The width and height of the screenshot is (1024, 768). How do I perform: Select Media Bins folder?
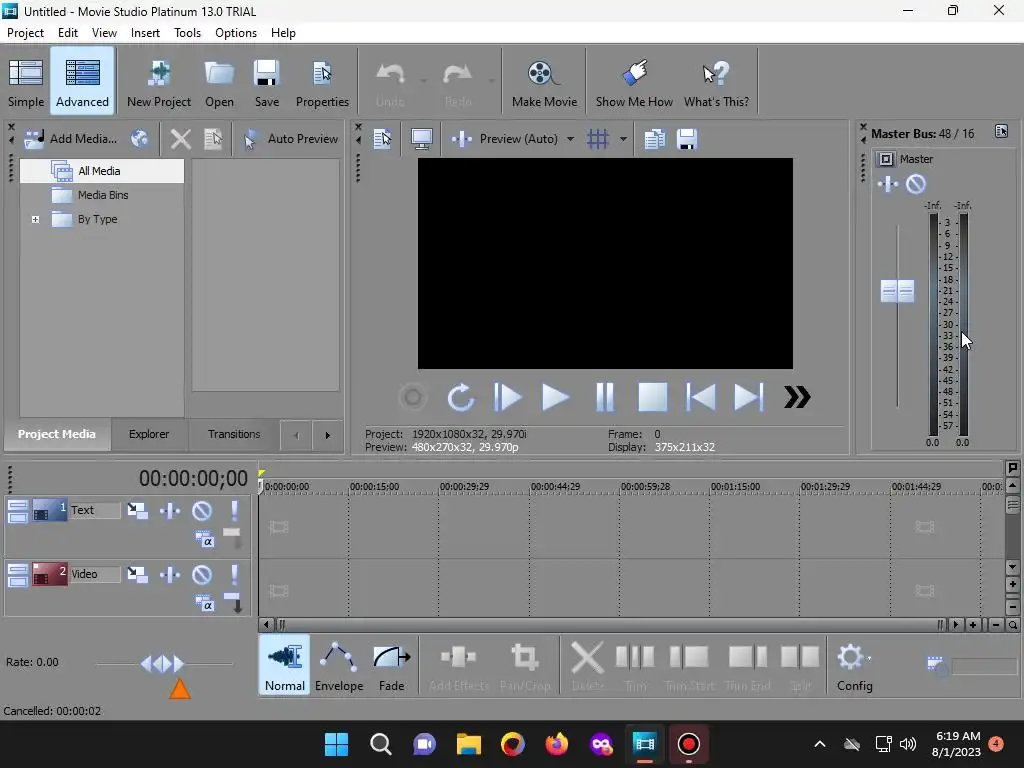click(103, 195)
